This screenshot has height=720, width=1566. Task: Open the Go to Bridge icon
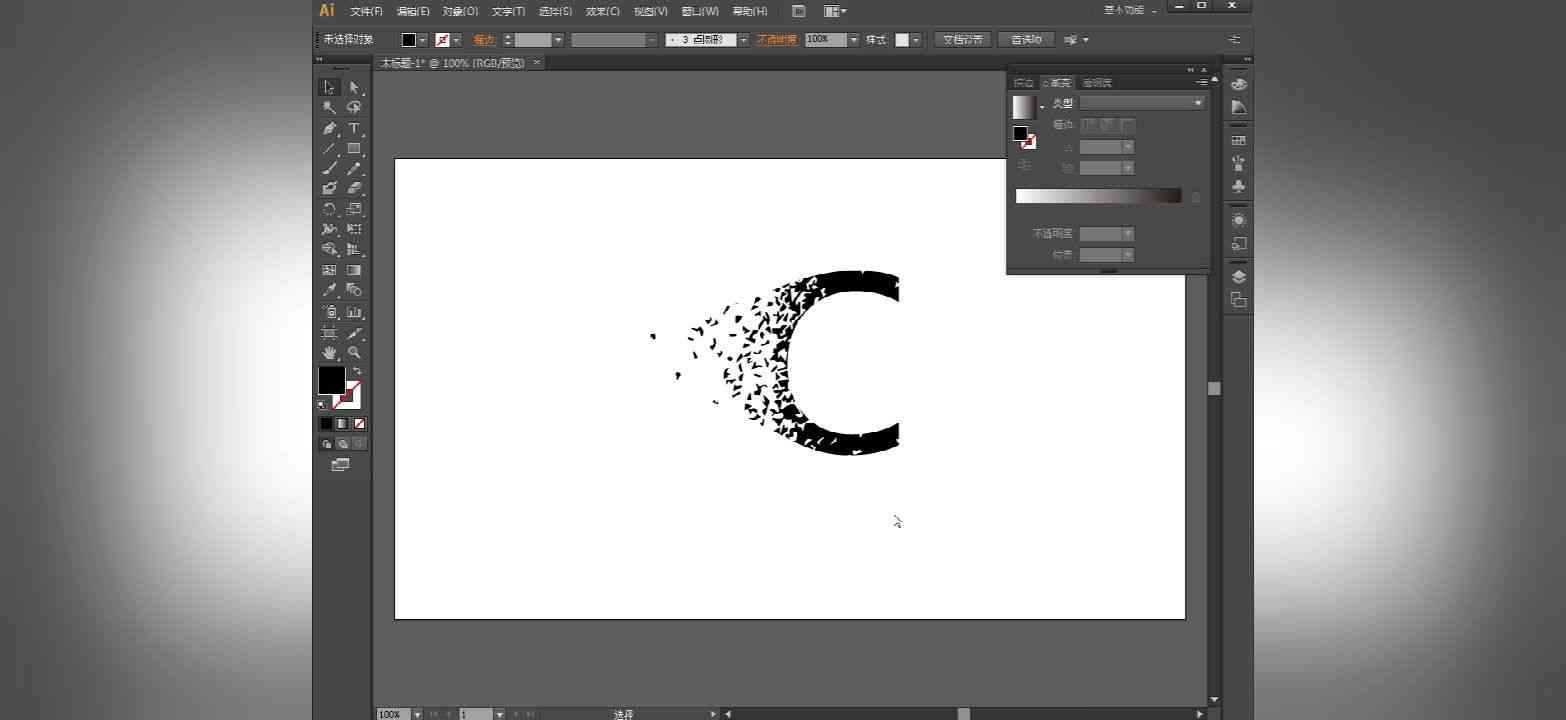(x=798, y=11)
